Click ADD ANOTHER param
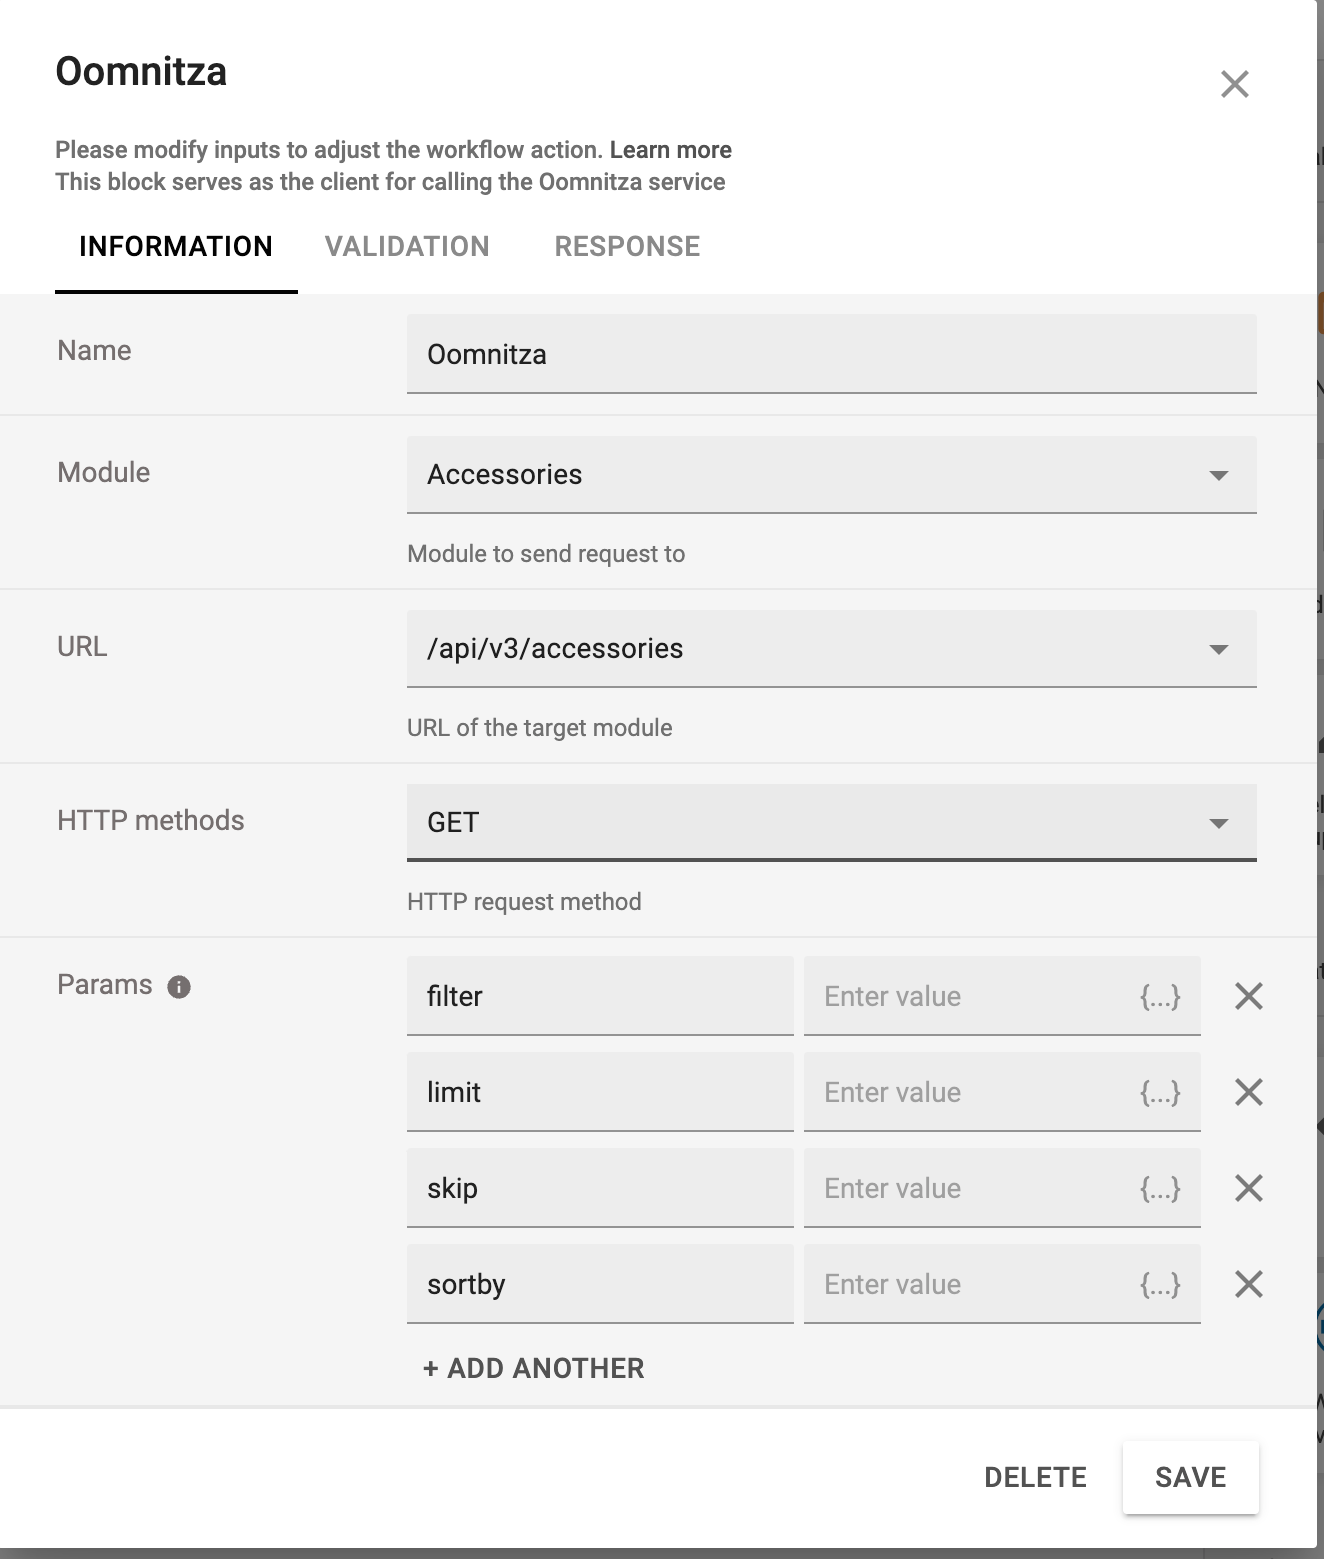The image size is (1324, 1559). coord(534,1368)
